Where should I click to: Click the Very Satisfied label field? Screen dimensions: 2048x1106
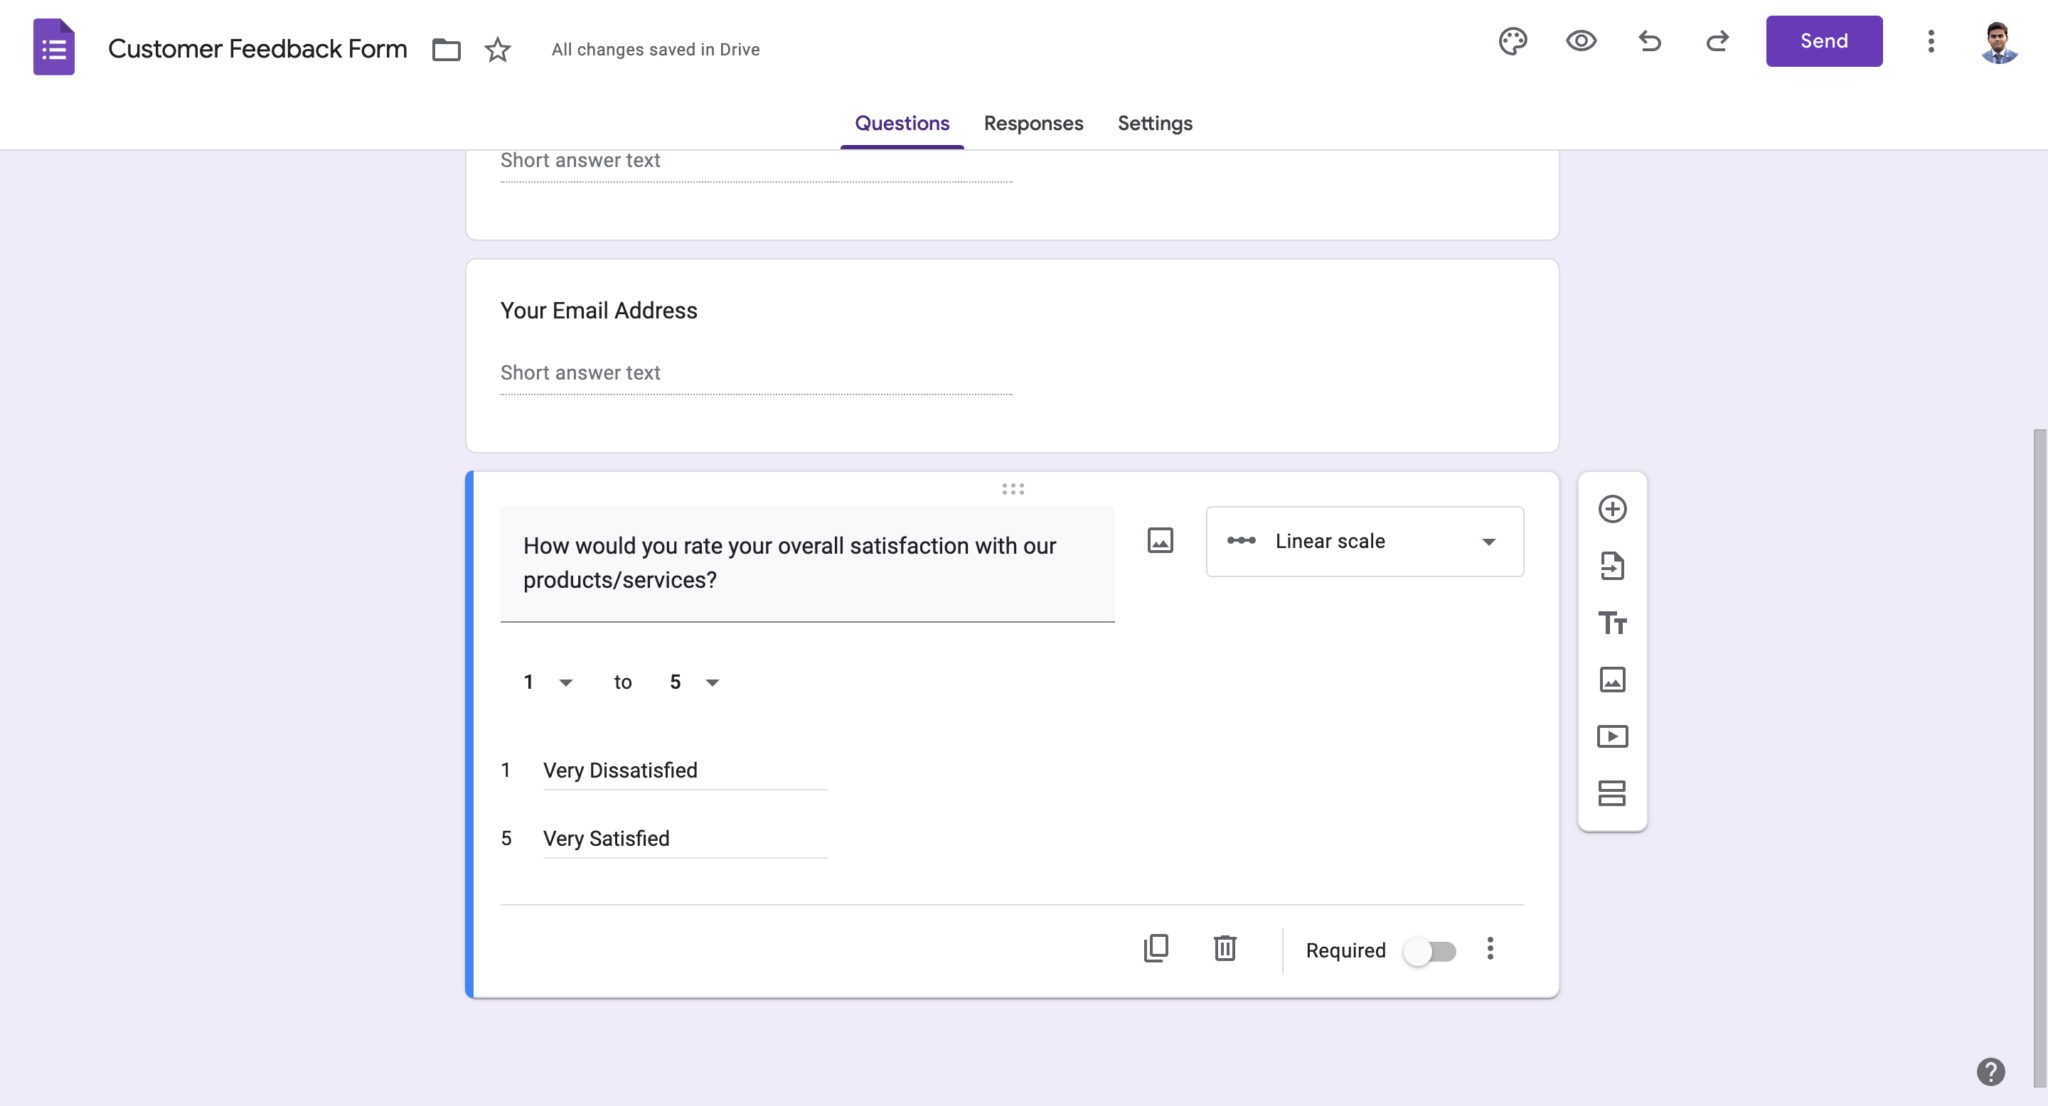pos(685,838)
